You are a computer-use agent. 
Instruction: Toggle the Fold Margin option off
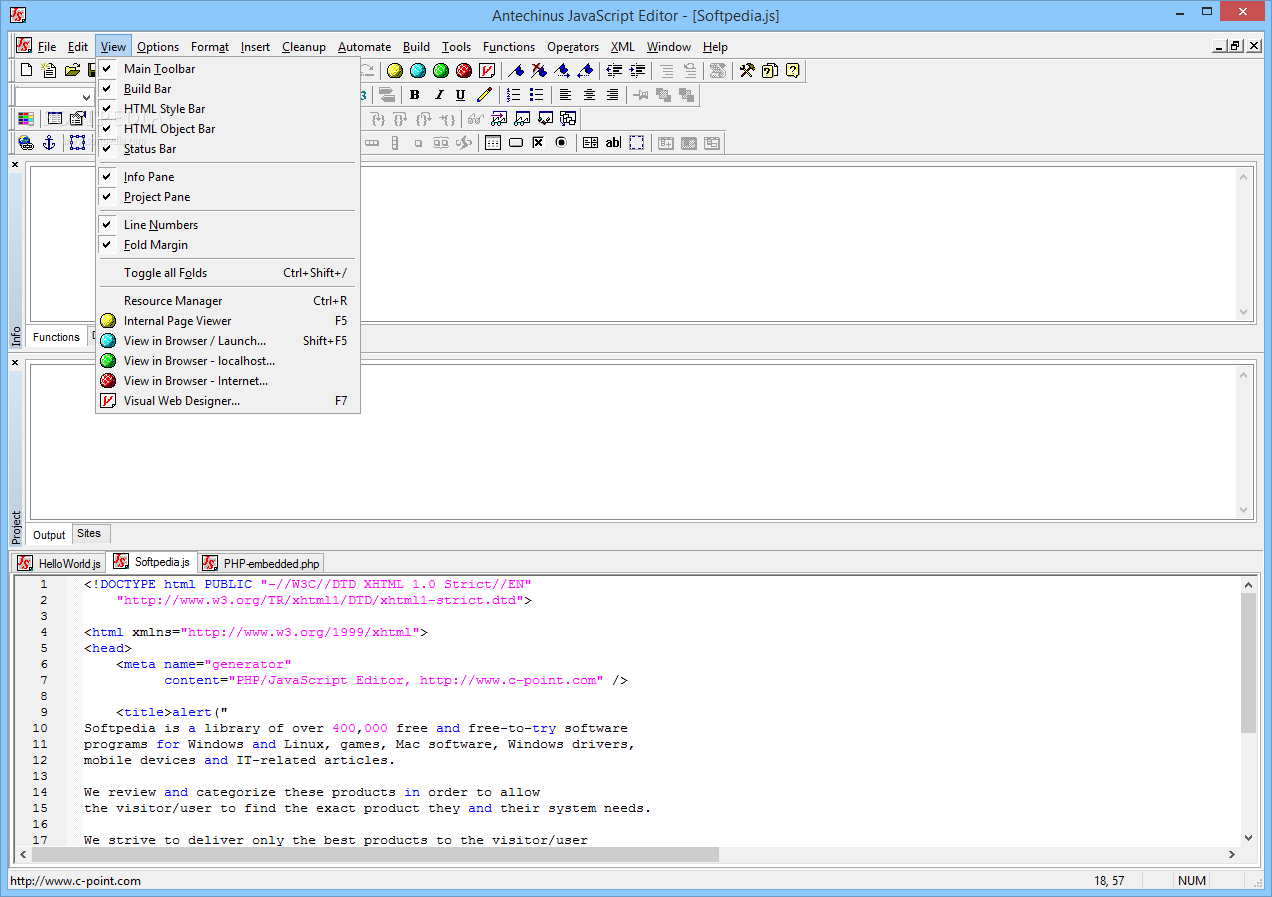click(155, 245)
